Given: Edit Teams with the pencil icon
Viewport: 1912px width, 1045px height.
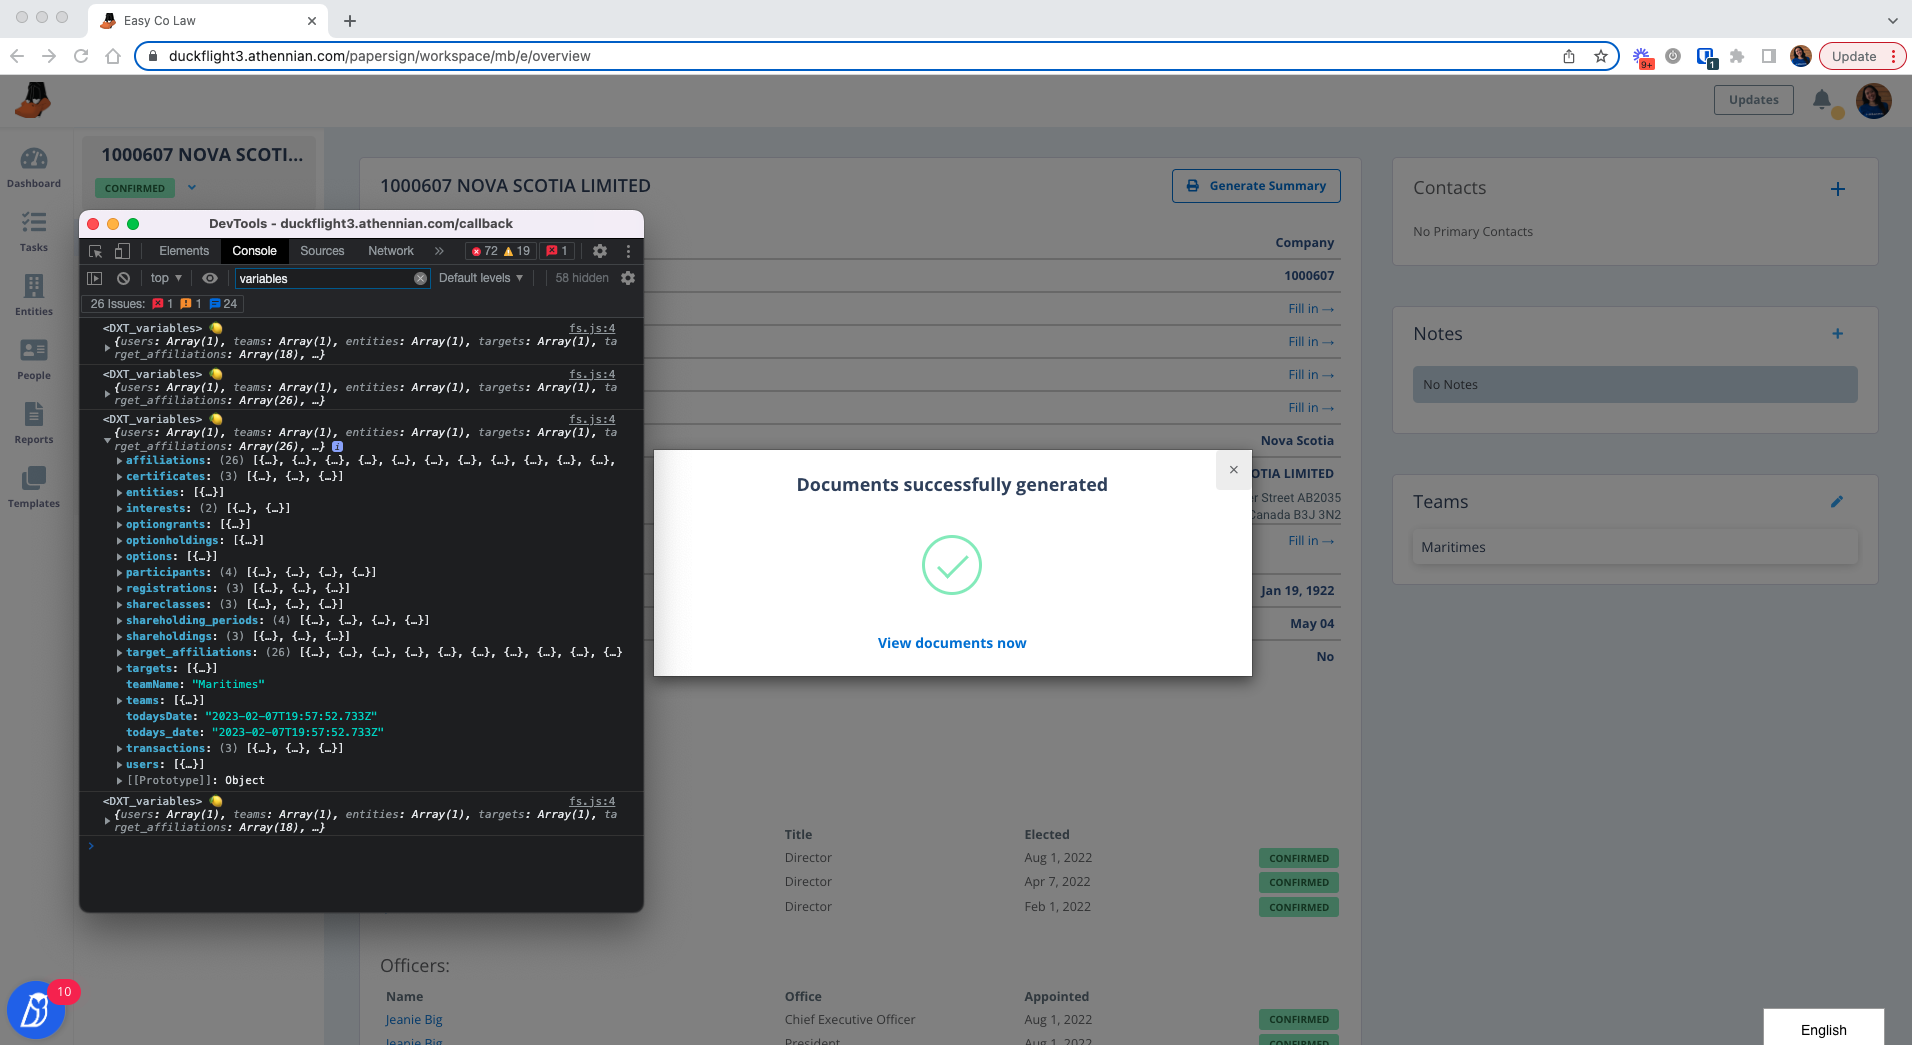Looking at the screenshot, I should click(x=1837, y=502).
